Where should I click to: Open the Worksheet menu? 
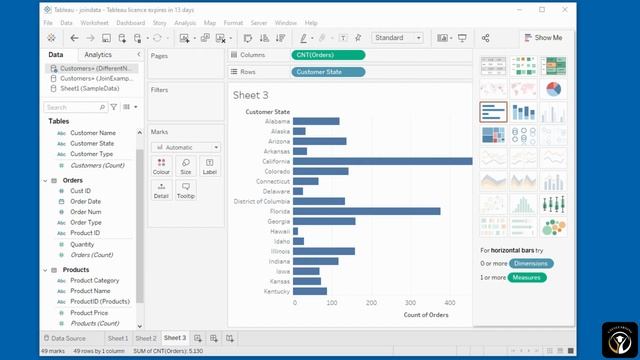94,23
